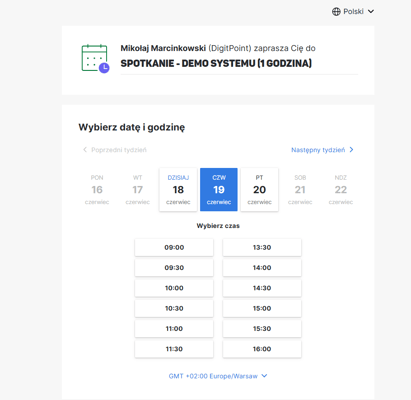Choose the 09:00 time slot
This screenshot has width=411, height=400.
tap(174, 247)
